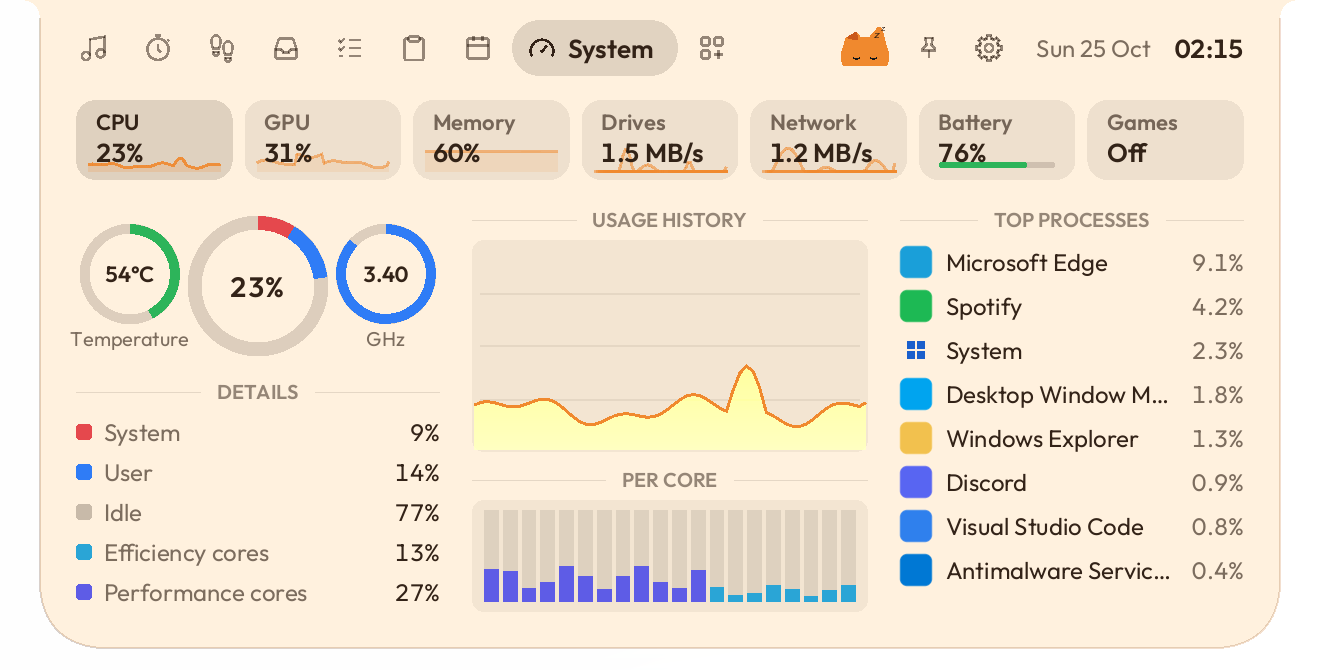Click the TOP PROCESSES heading
This screenshot has width=1320, height=670.
[1072, 220]
